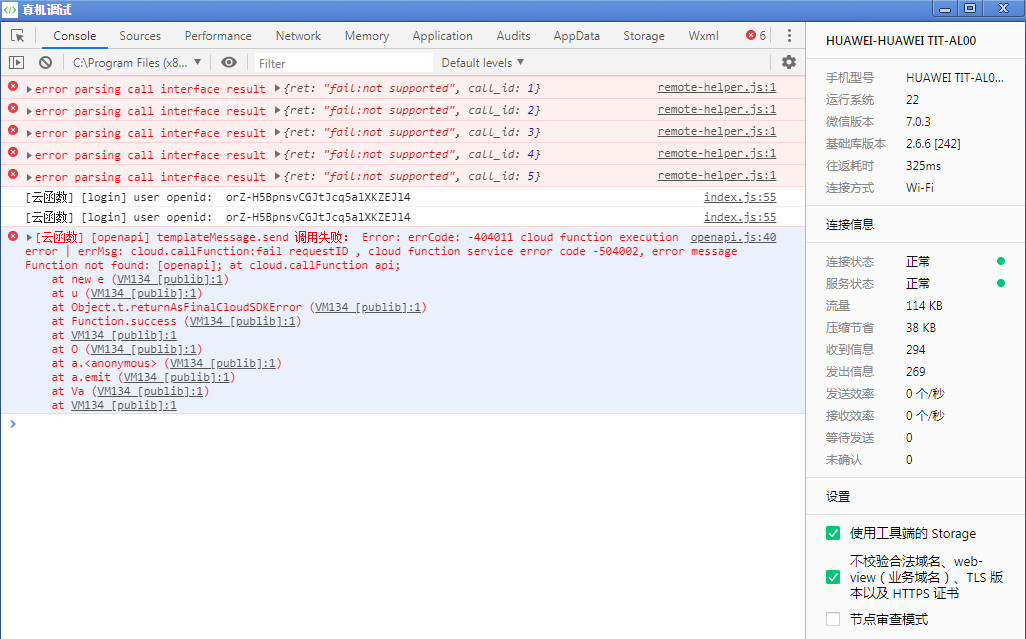1026x639 pixels.
Task: Clear the console with the ban icon
Action: pyautogui.click(x=45, y=62)
